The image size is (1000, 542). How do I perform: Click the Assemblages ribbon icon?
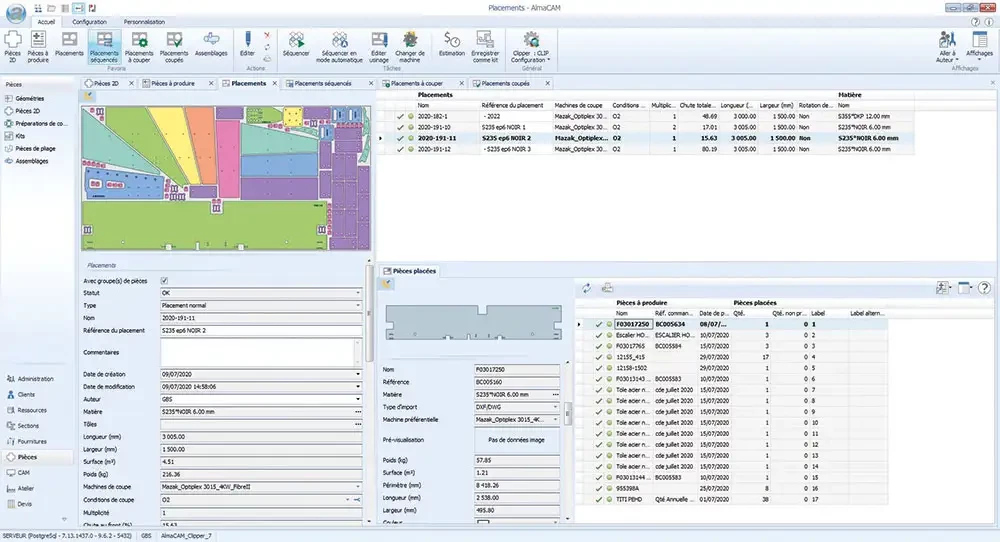pos(210,43)
